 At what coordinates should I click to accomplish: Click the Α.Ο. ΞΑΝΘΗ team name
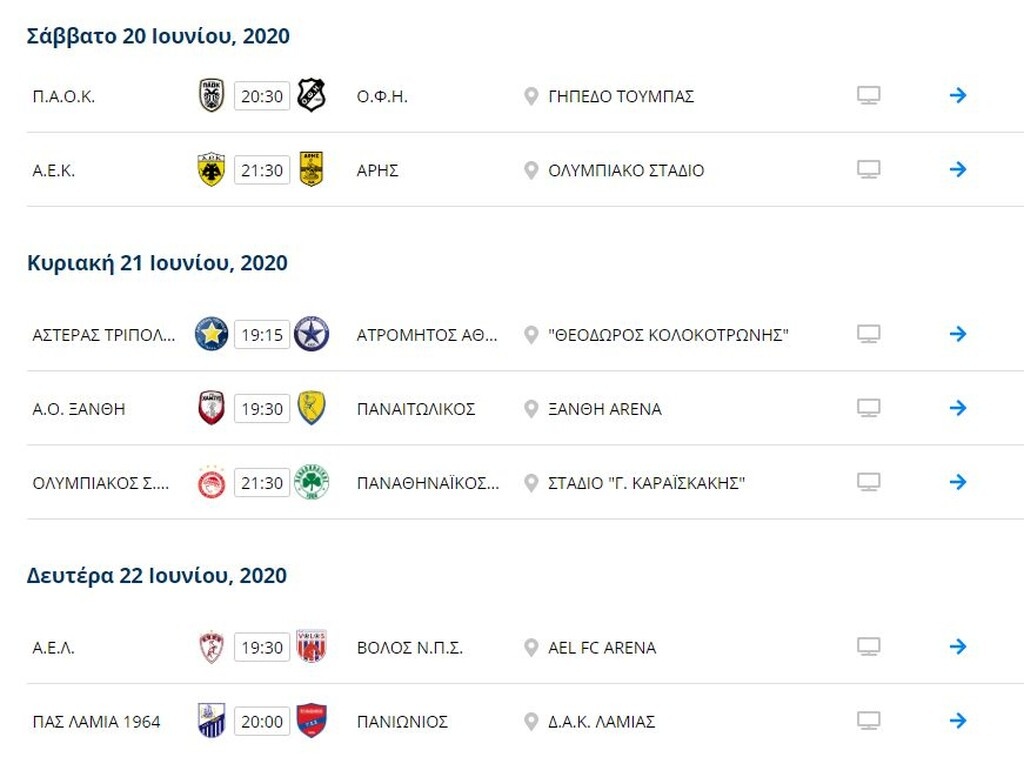[x=79, y=409]
